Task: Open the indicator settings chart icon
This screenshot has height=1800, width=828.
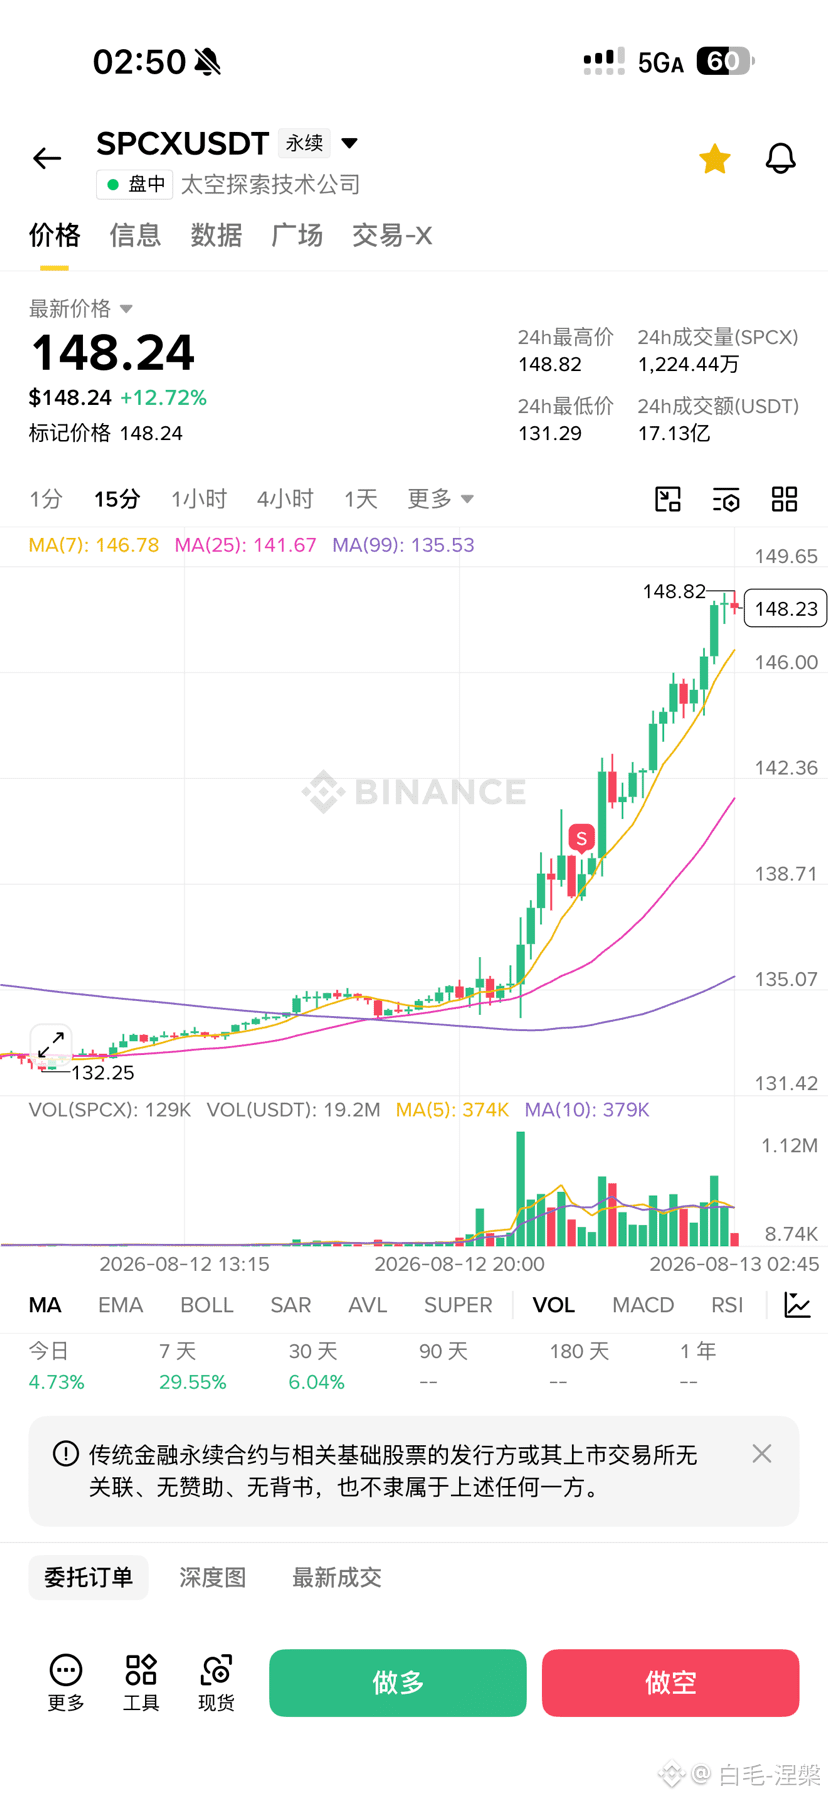Action: click(x=797, y=1305)
